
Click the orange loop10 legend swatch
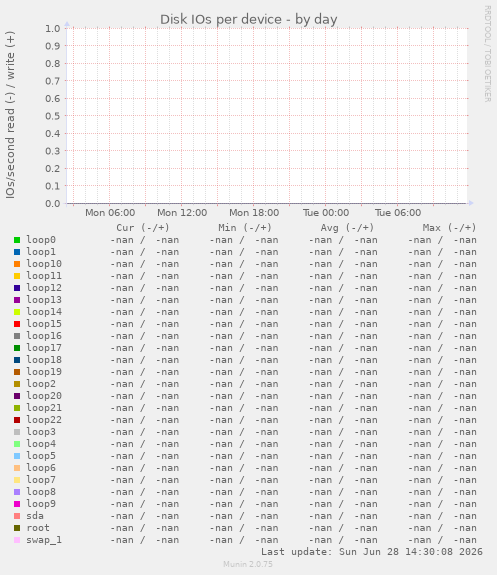point(17,264)
